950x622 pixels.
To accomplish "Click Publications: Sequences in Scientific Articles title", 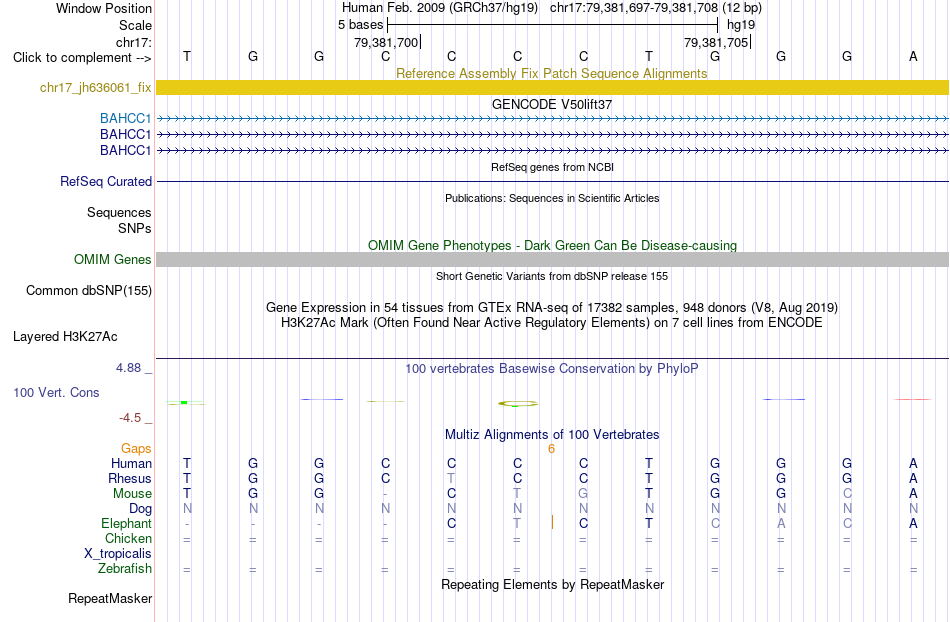I will (552, 198).
